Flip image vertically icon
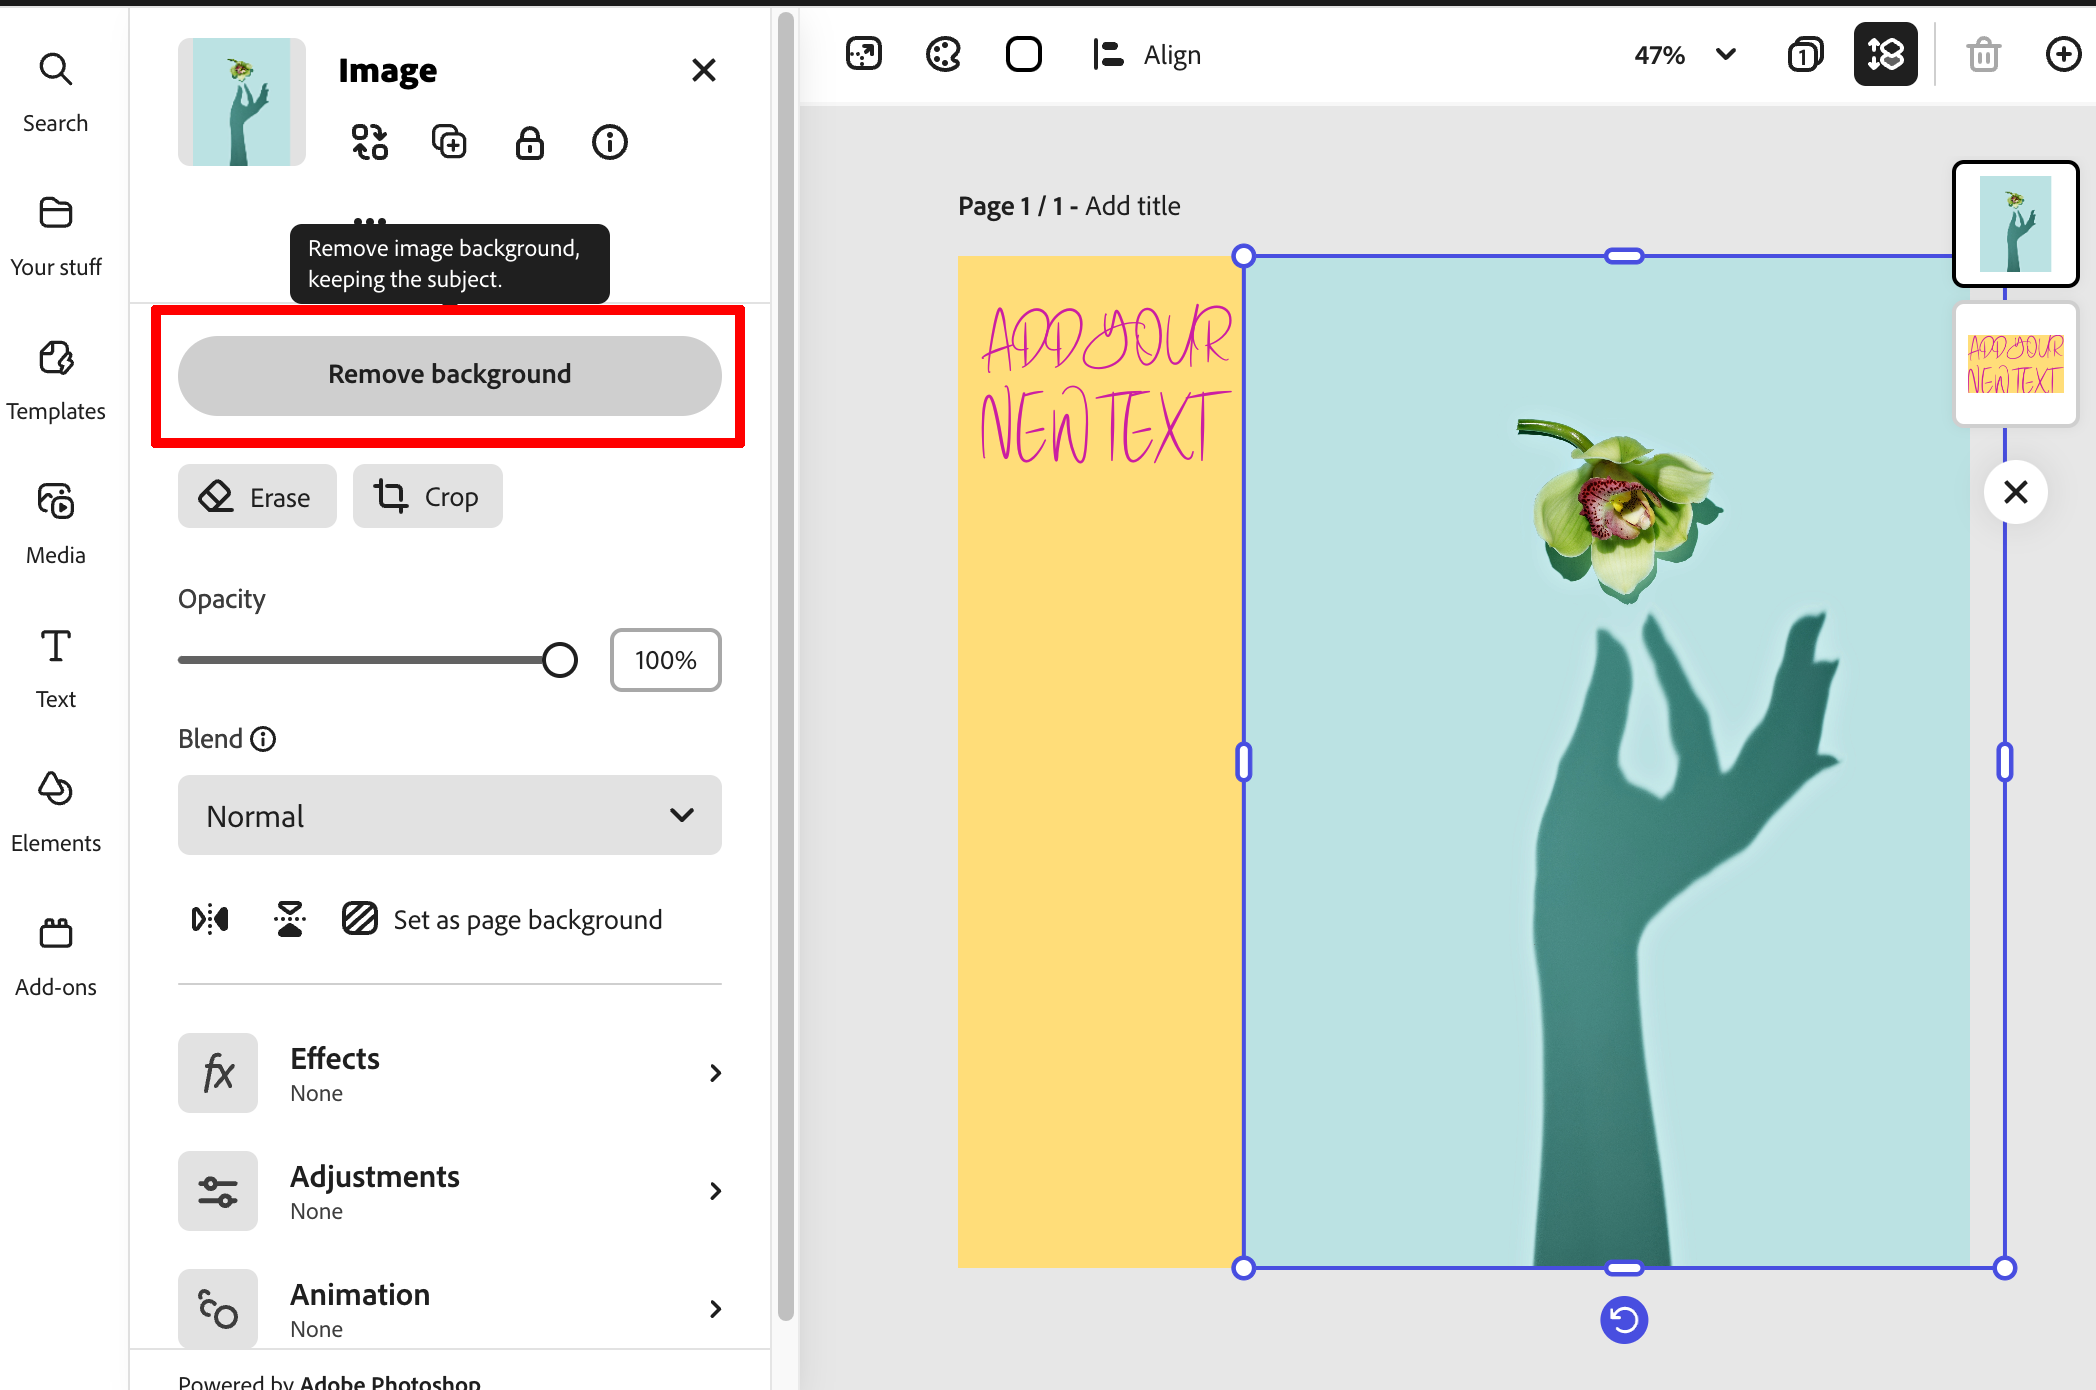This screenshot has height=1390, width=2096. pos(290,919)
